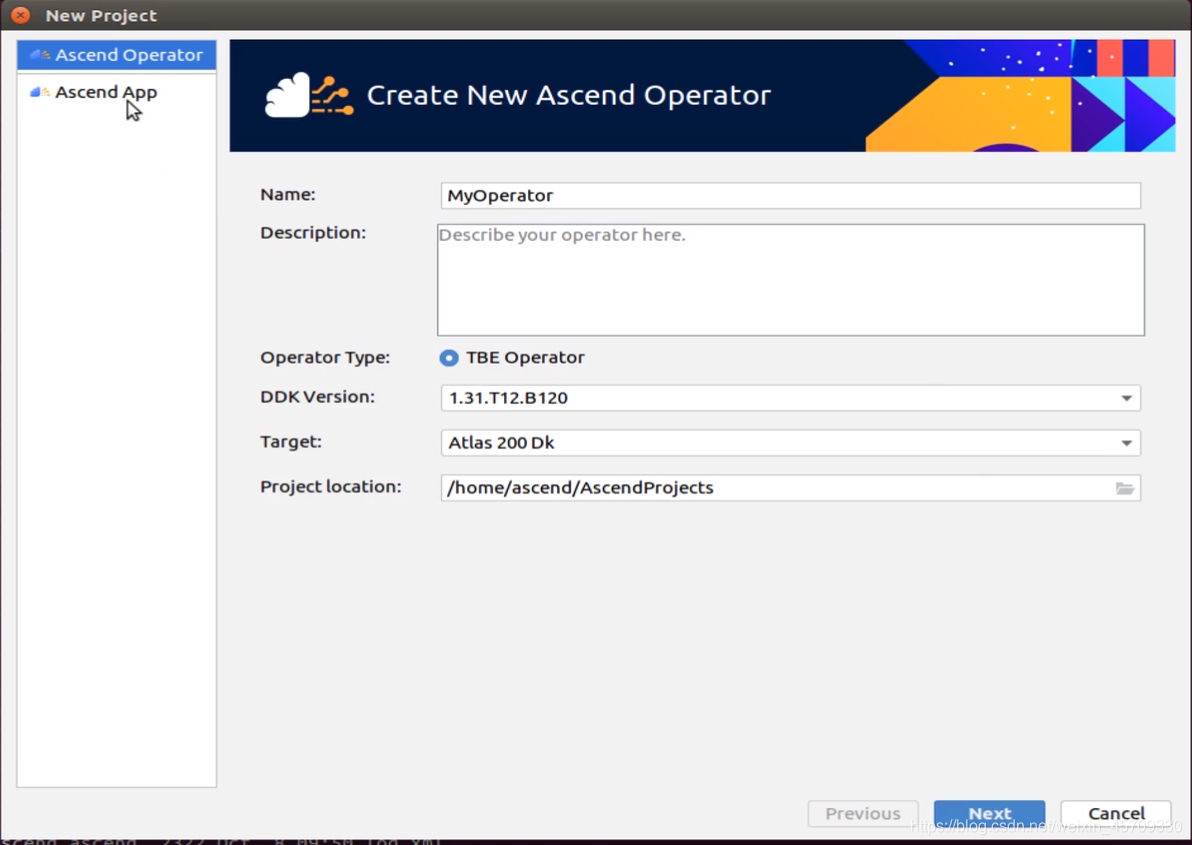Click the cloud logo in the header banner
The image size is (1192, 845).
tap(309, 96)
